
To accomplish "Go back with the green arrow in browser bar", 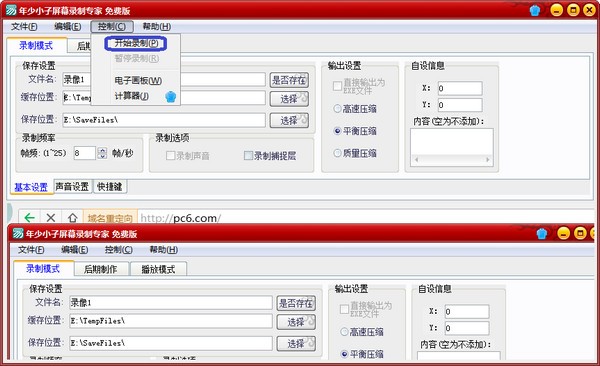I will coord(29,218).
